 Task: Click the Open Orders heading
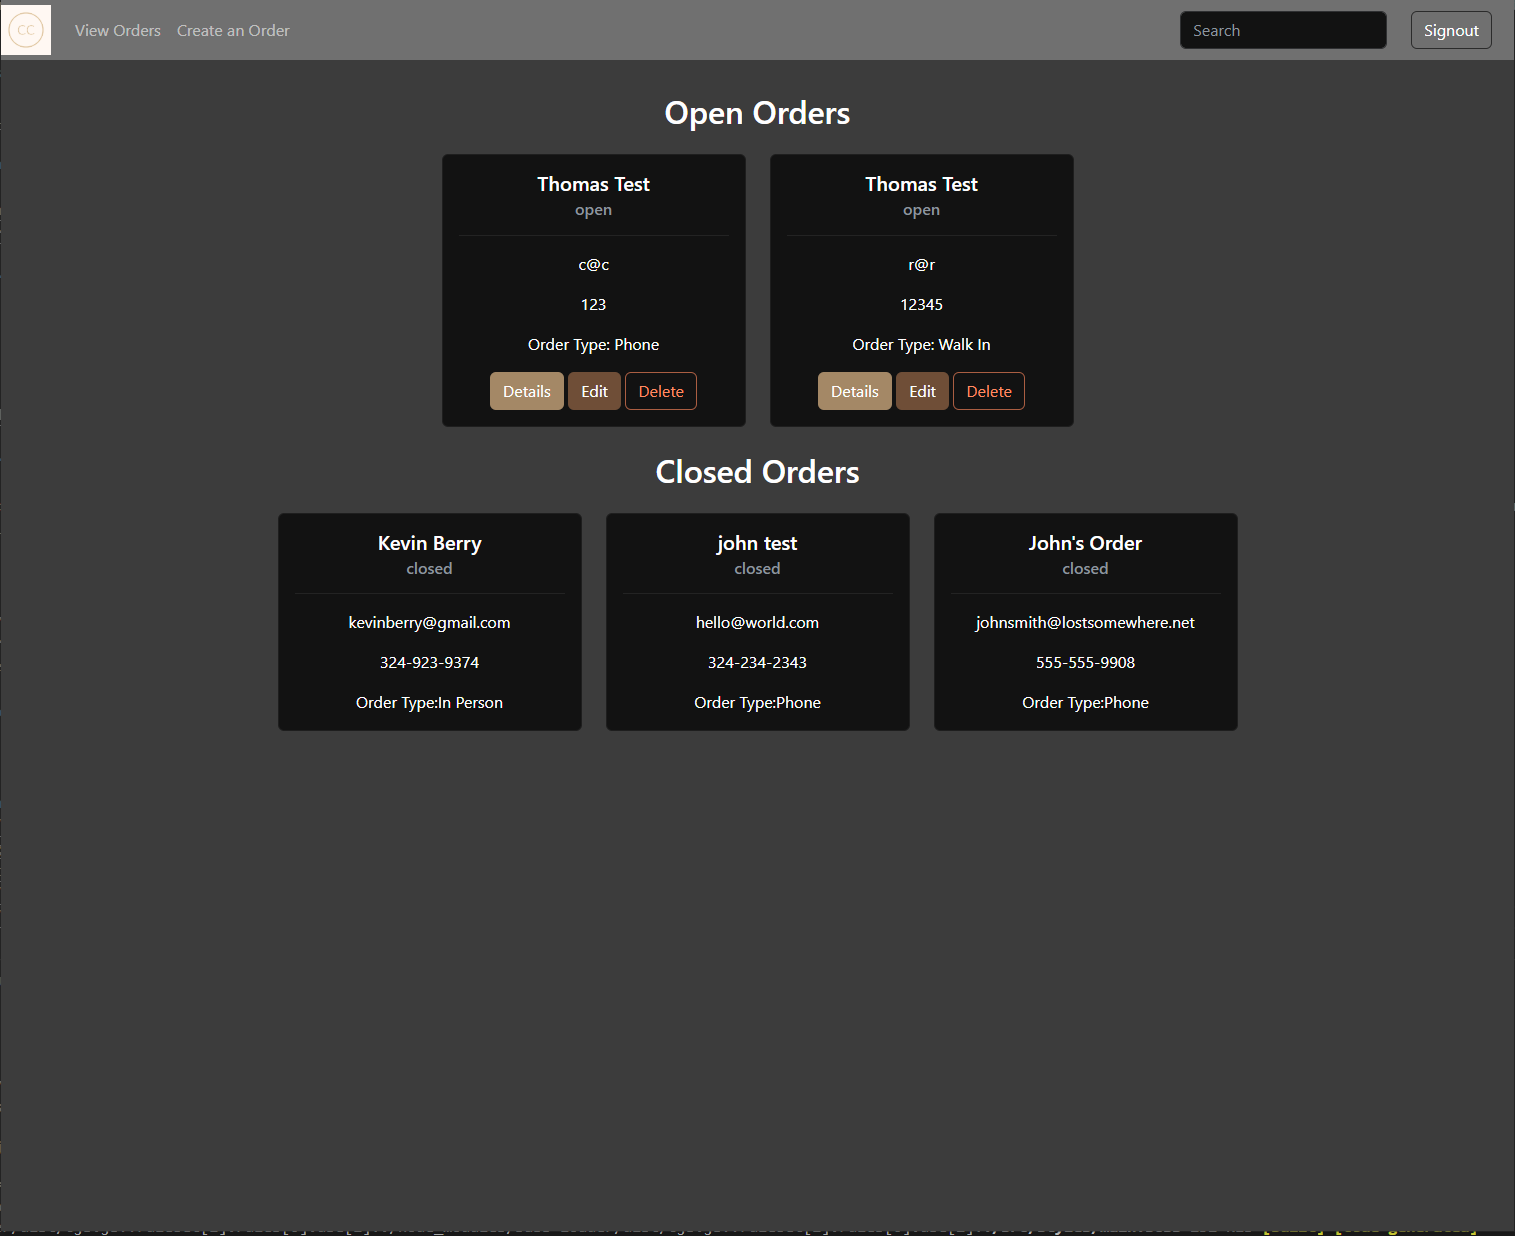click(757, 113)
